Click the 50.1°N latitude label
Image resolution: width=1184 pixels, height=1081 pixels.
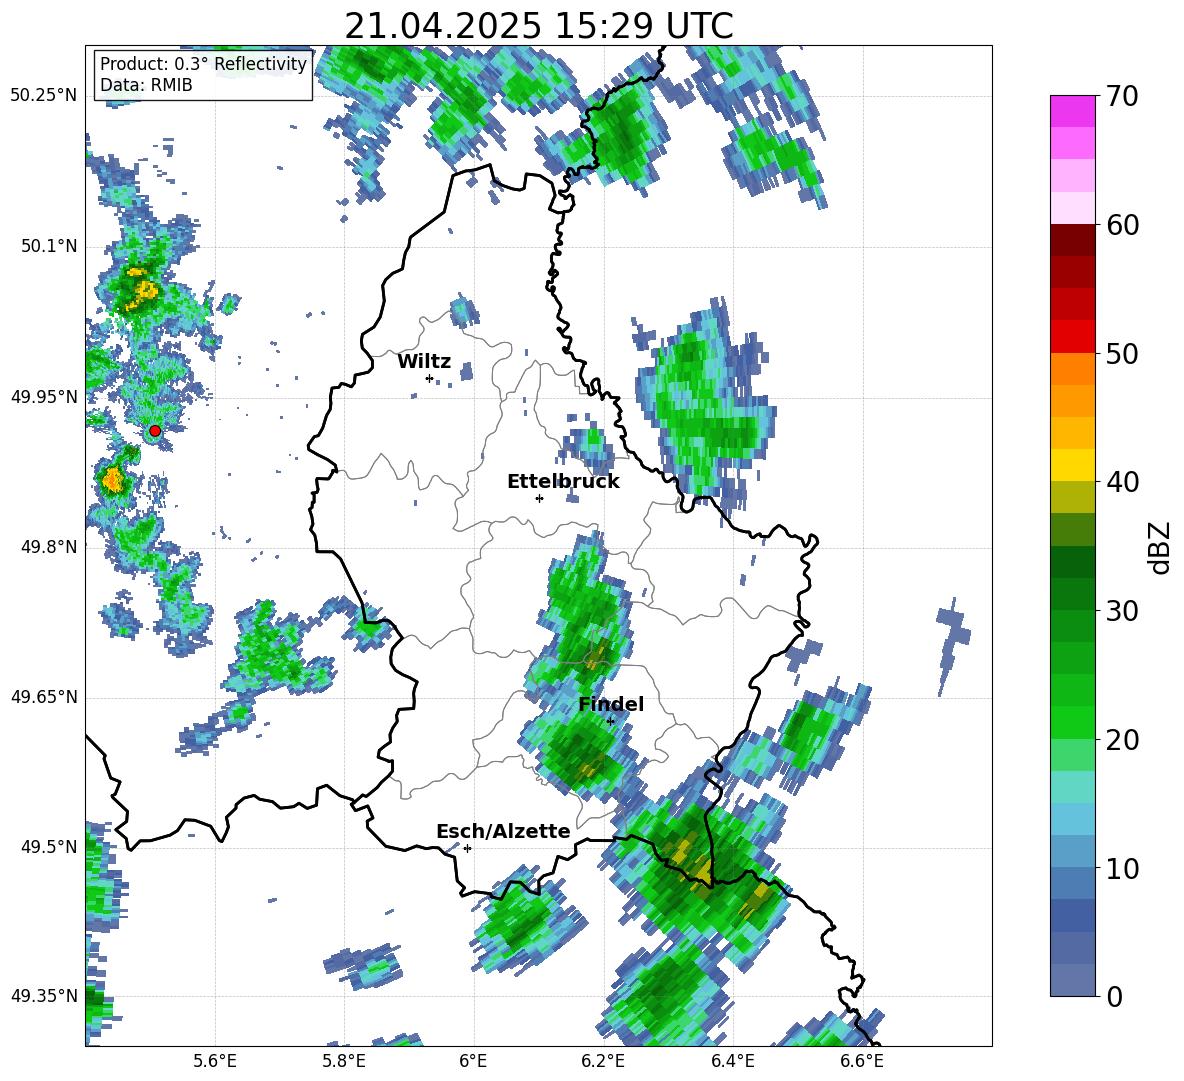[48, 246]
